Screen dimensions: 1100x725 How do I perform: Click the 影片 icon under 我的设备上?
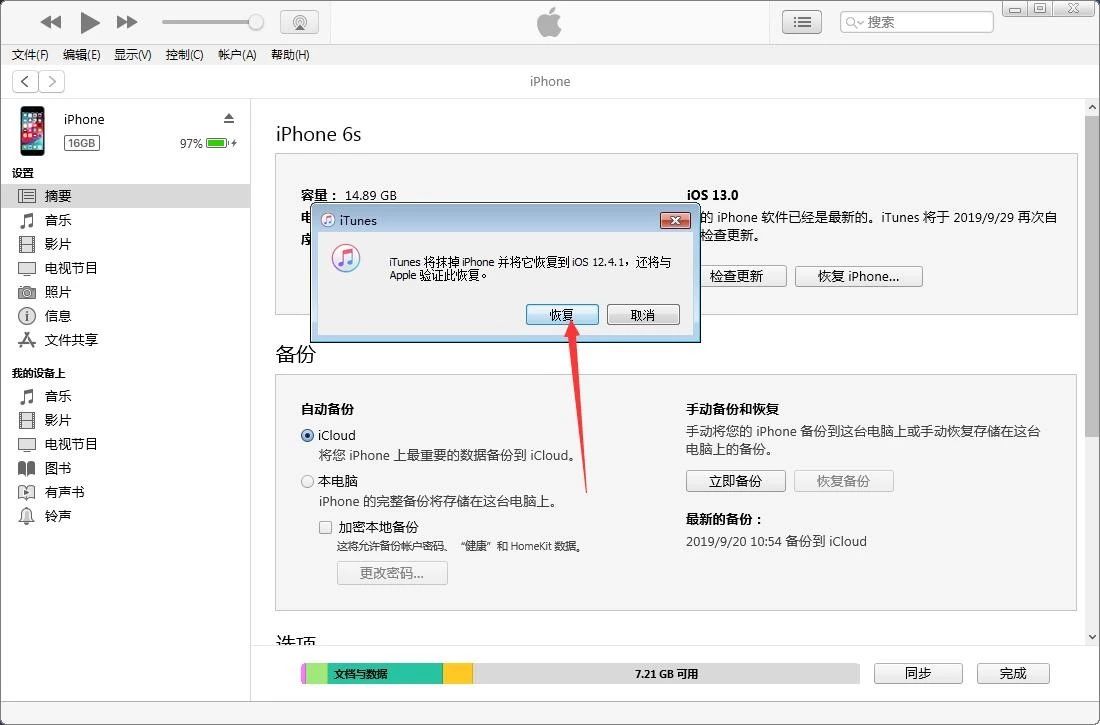coord(27,420)
